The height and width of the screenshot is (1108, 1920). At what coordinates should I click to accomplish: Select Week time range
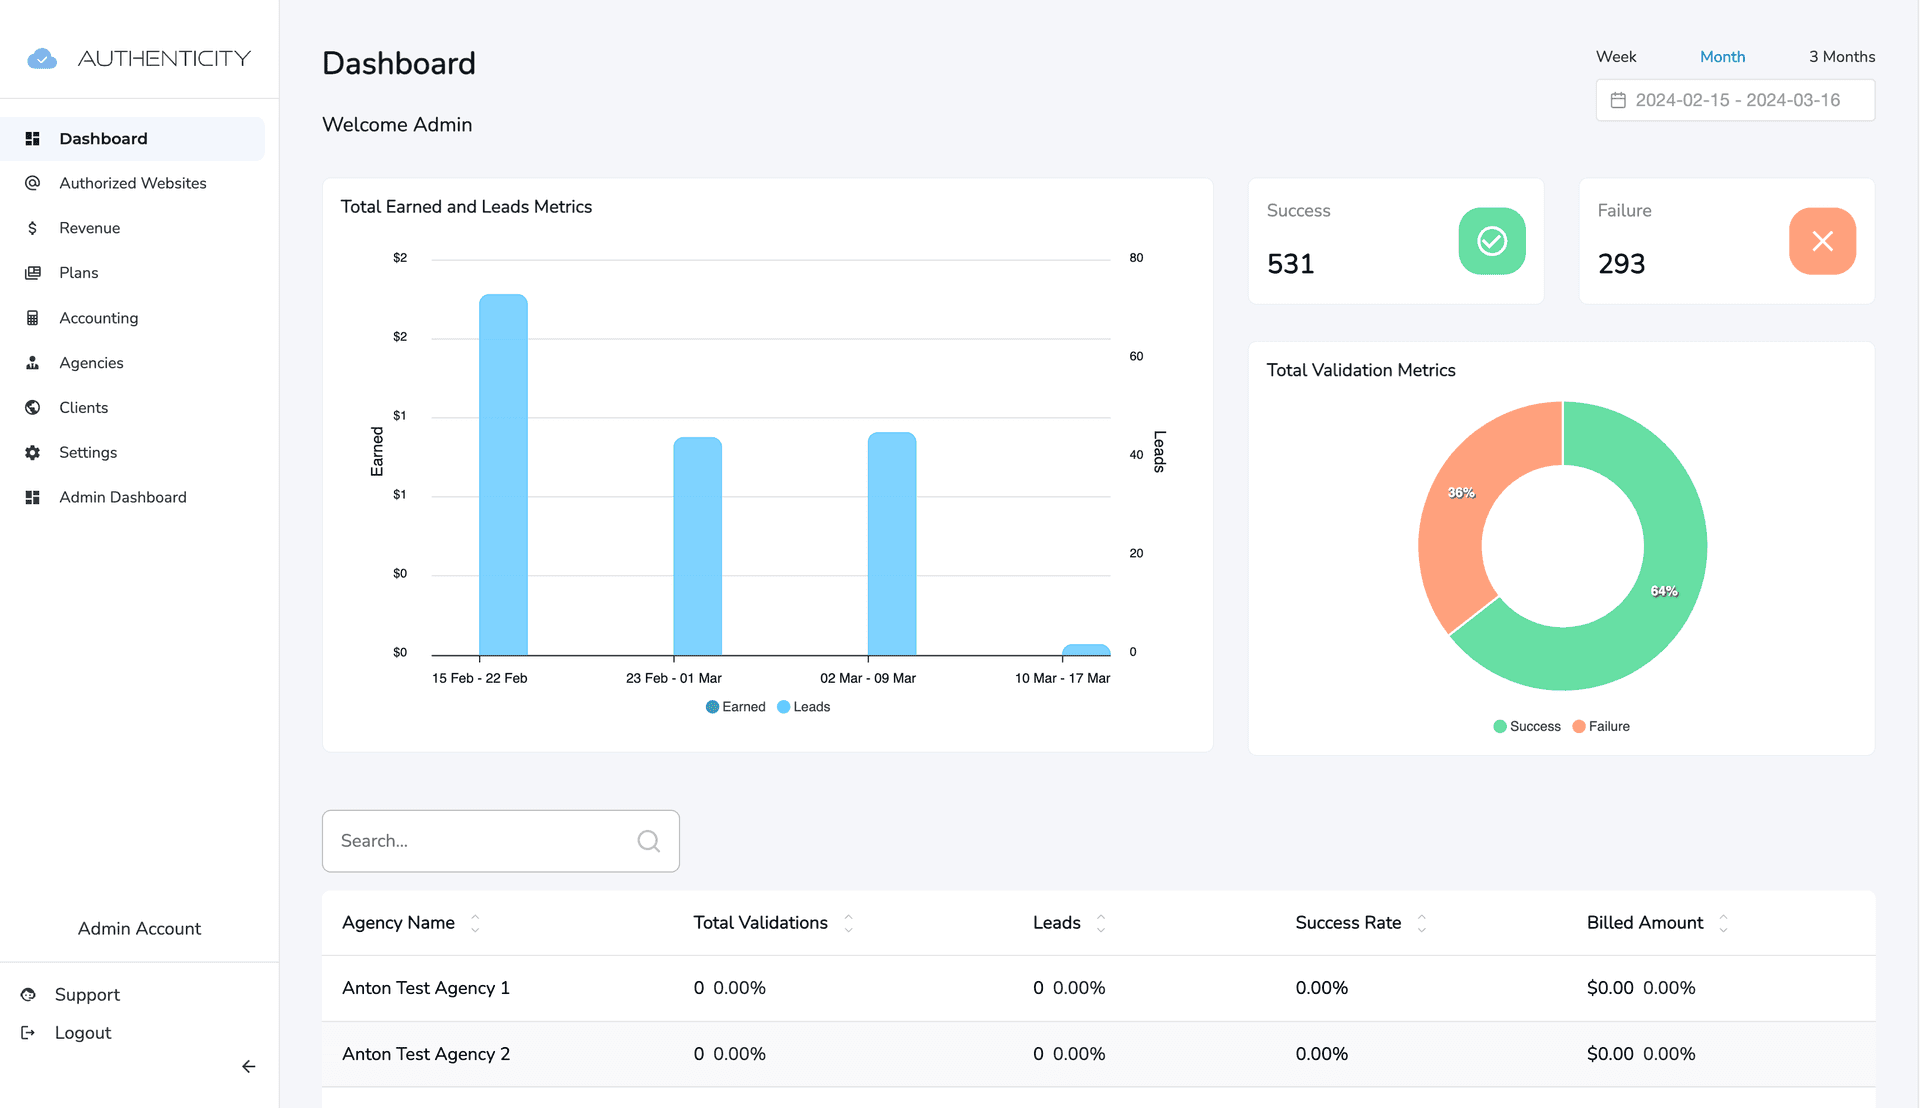pos(1616,57)
